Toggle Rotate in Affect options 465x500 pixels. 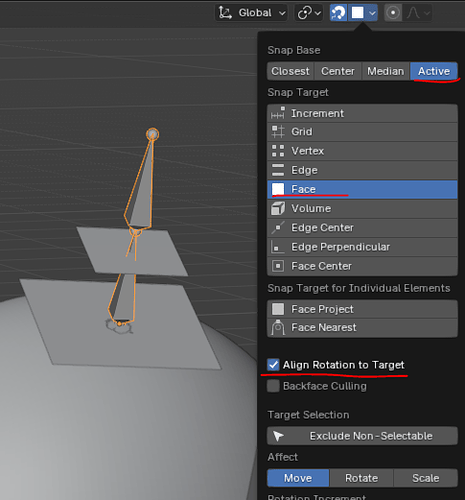(x=361, y=478)
